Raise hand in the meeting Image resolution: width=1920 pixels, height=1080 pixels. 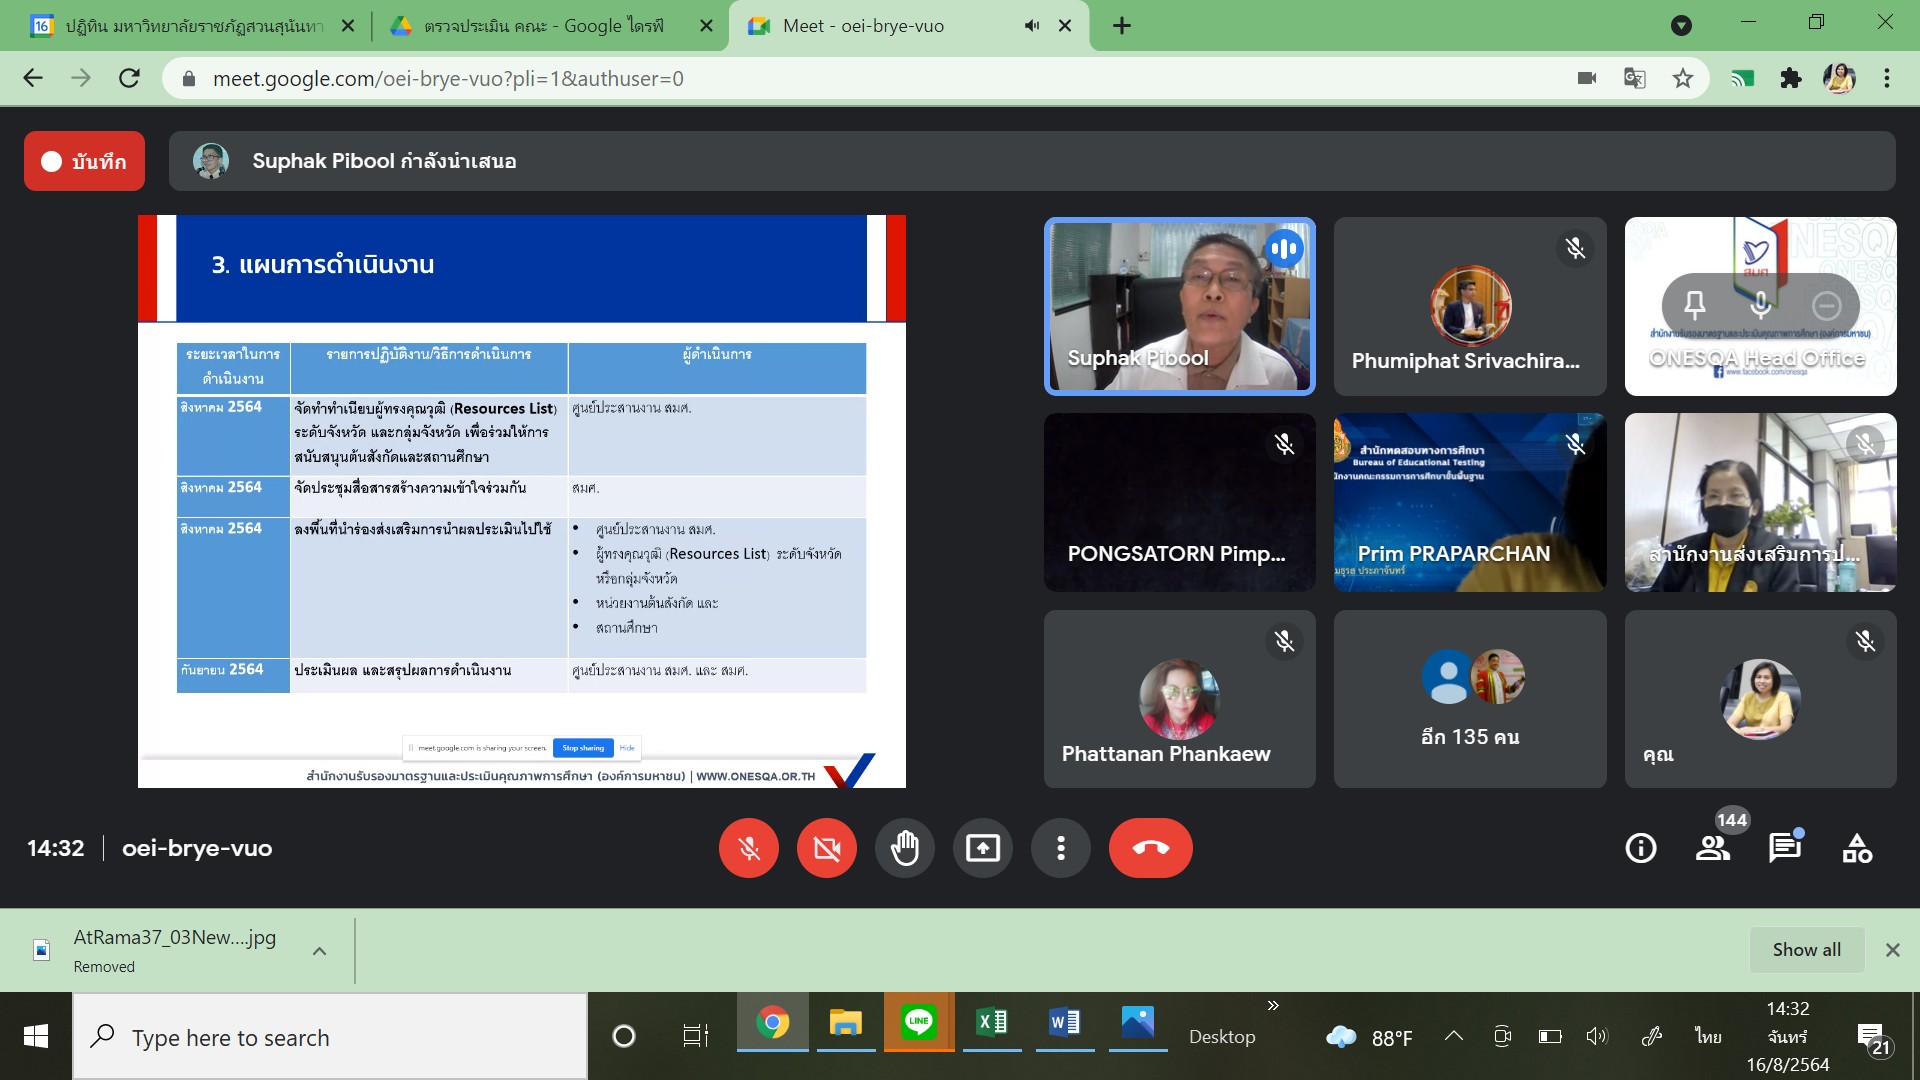pos(904,848)
